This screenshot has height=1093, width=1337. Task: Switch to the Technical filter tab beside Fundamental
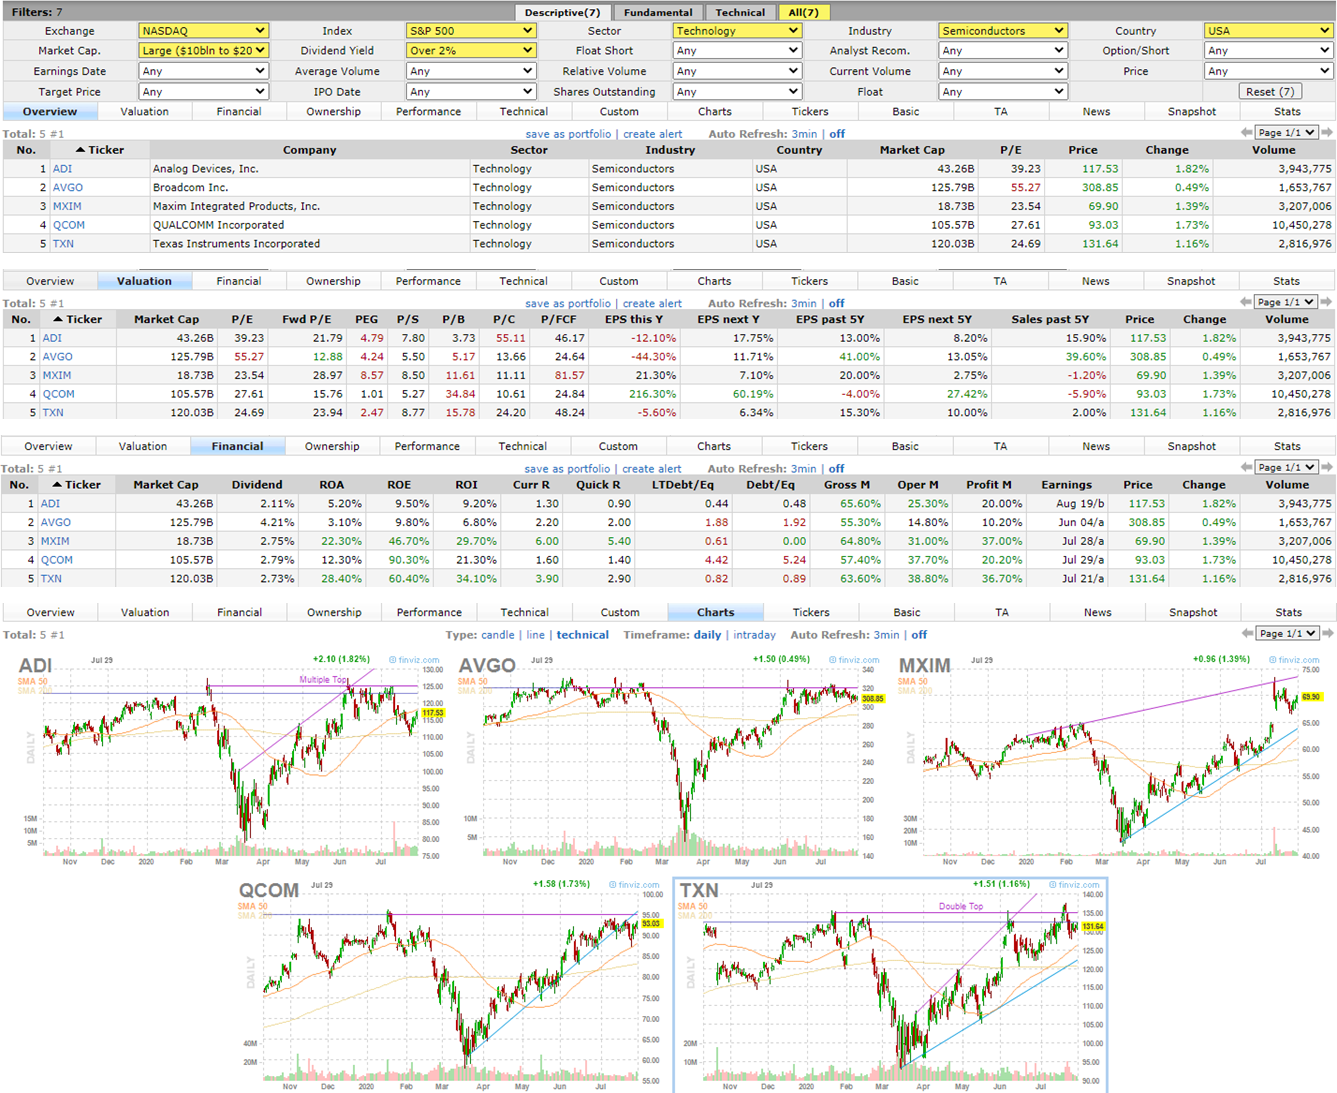click(740, 12)
